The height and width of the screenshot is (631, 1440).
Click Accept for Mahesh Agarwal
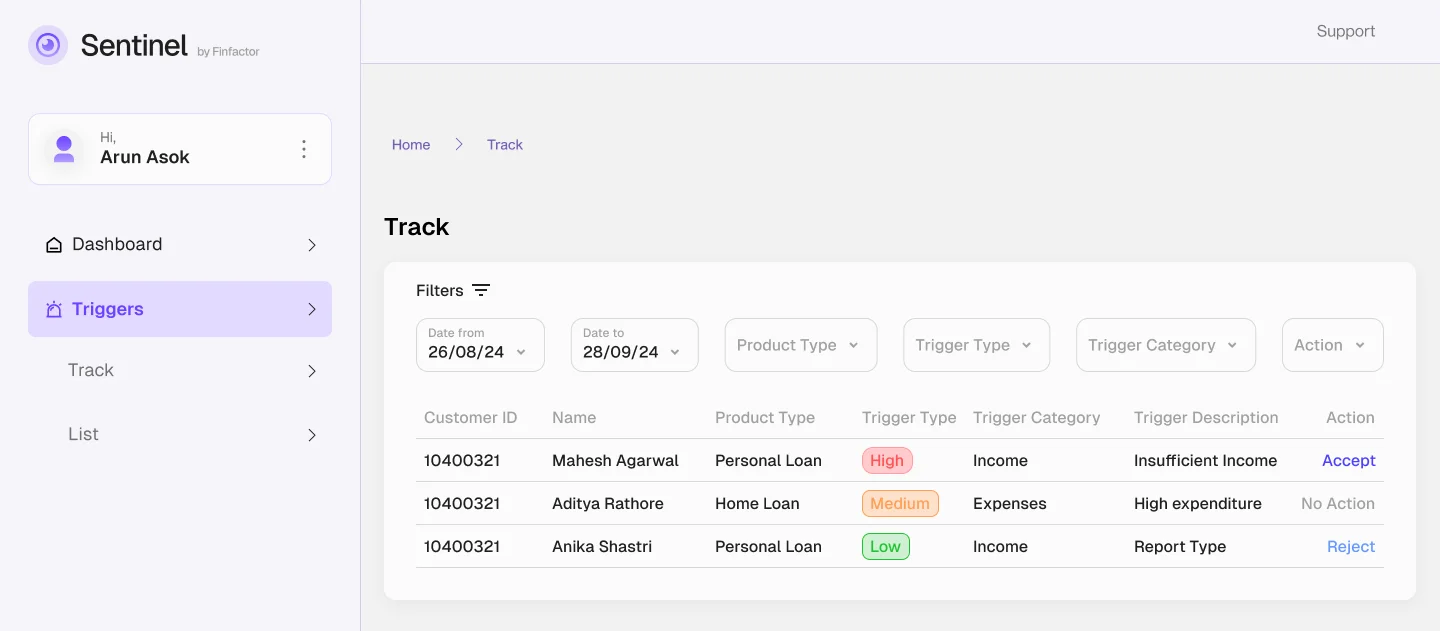pos(1348,460)
